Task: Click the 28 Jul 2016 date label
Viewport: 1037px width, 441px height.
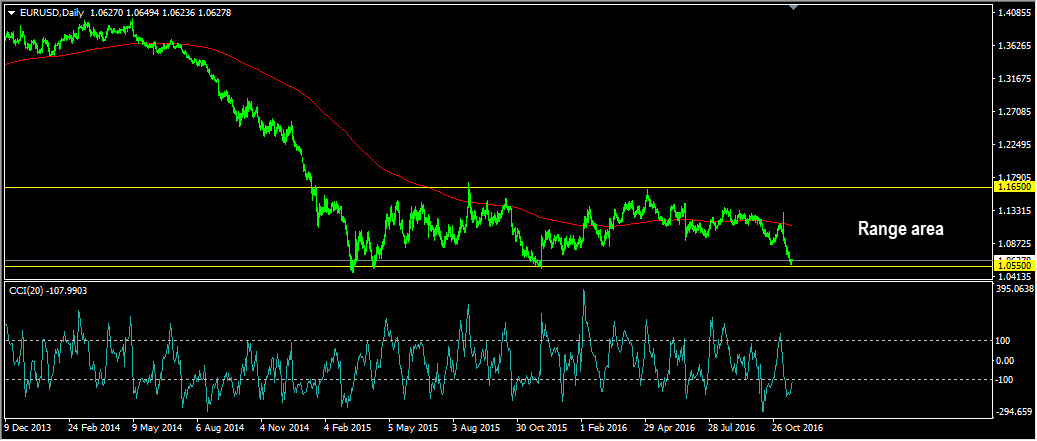Action: pos(731,428)
